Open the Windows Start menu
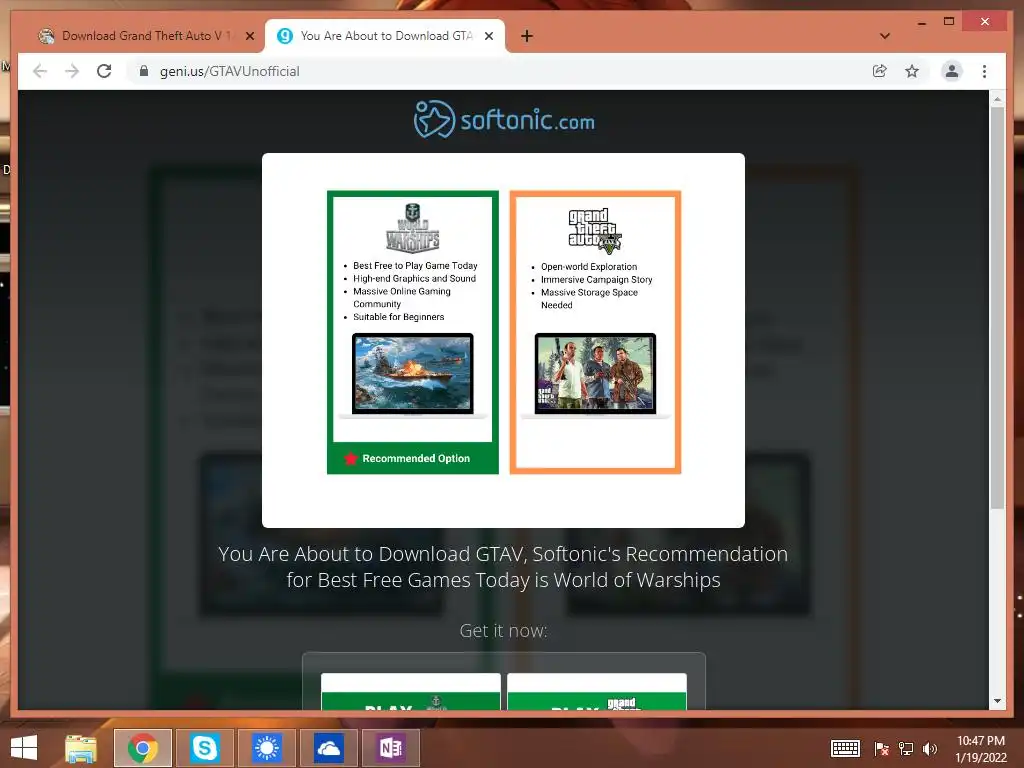 coord(24,748)
